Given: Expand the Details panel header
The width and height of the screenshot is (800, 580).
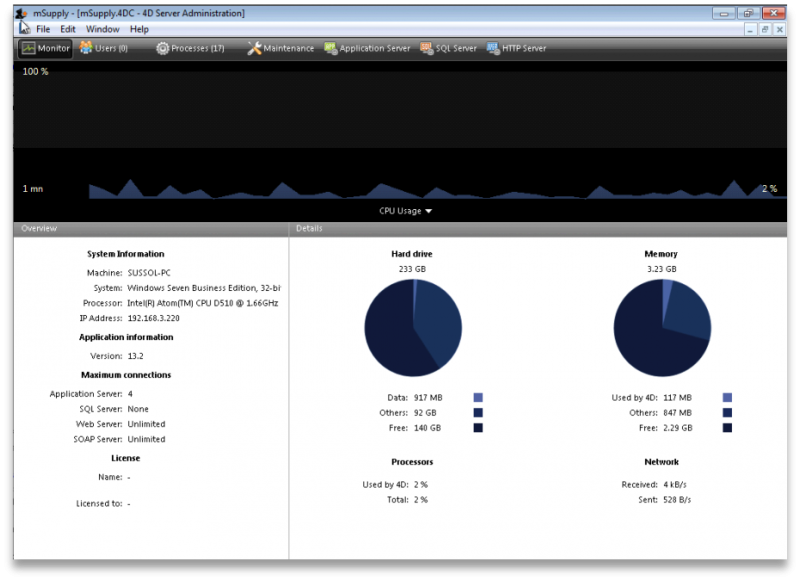Looking at the screenshot, I should coord(310,228).
